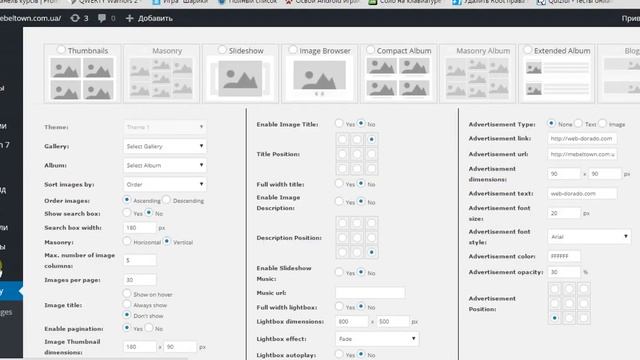Viewport: 640px width, 360px height.
Task: Open the Select Gallery dropdown
Action: point(165,146)
